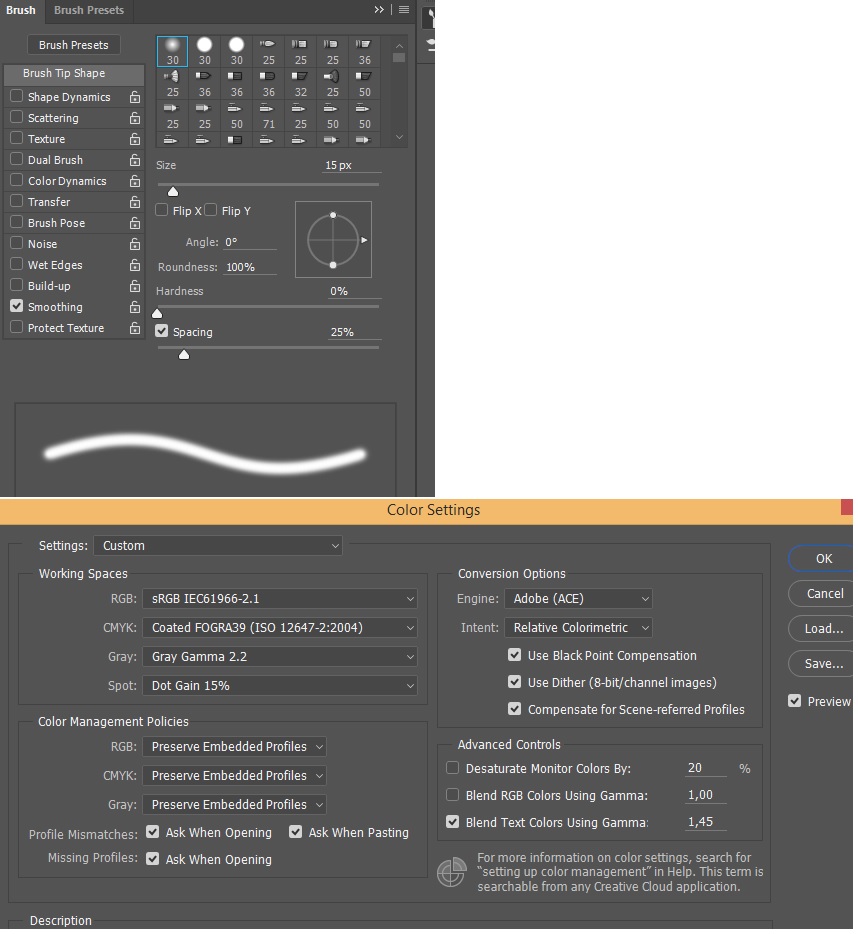Switch to the Brush tab
Image resolution: width=858 pixels, height=934 pixels.
(x=21, y=10)
